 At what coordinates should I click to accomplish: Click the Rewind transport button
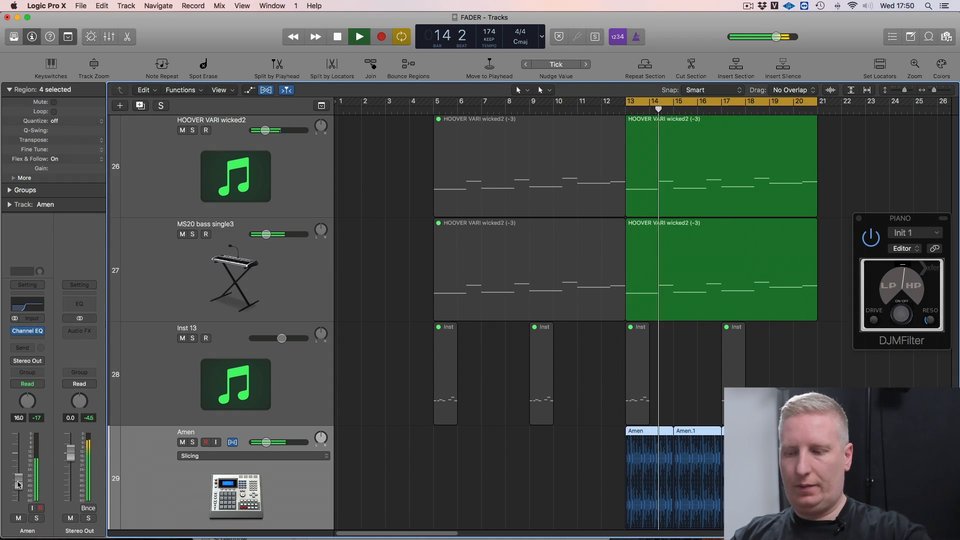(x=293, y=37)
